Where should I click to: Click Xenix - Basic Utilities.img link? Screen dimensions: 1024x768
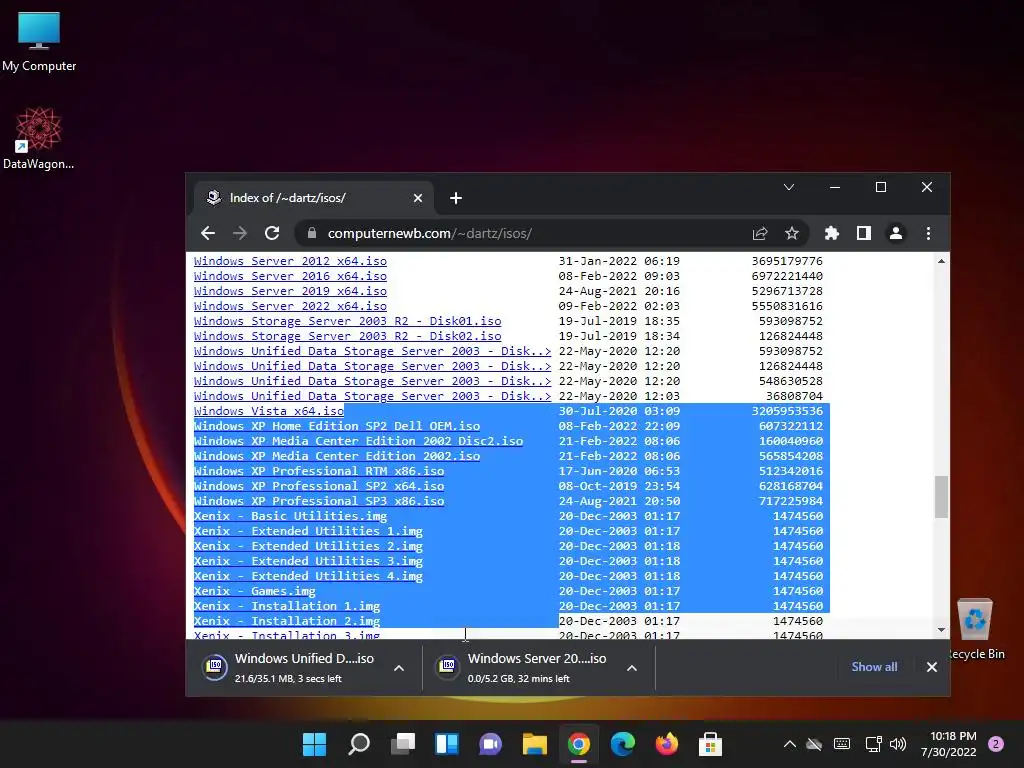point(290,517)
